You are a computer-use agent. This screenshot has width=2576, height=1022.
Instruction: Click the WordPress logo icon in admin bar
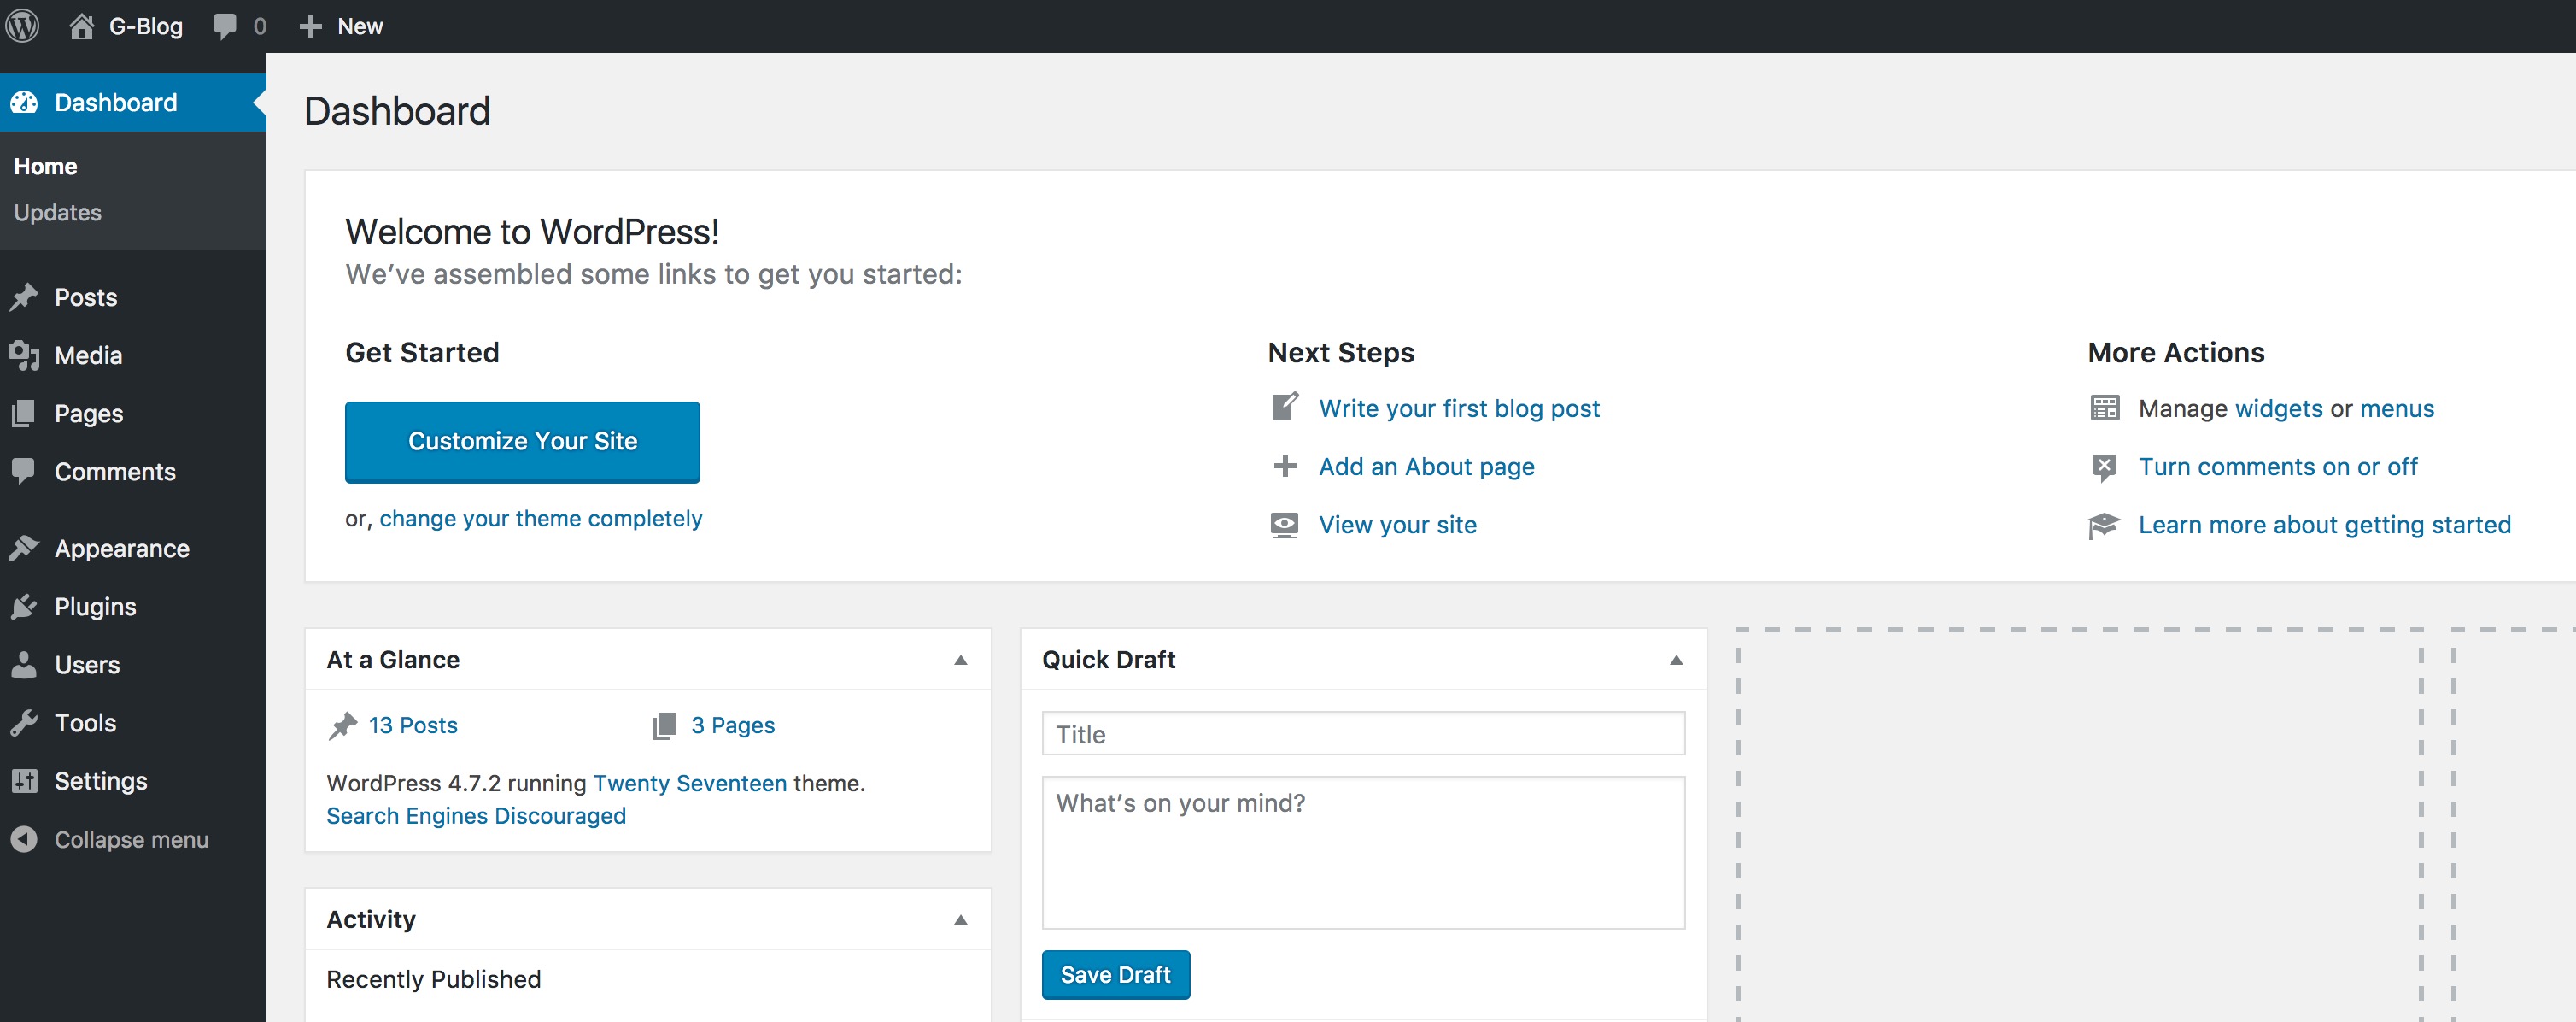click(x=22, y=26)
